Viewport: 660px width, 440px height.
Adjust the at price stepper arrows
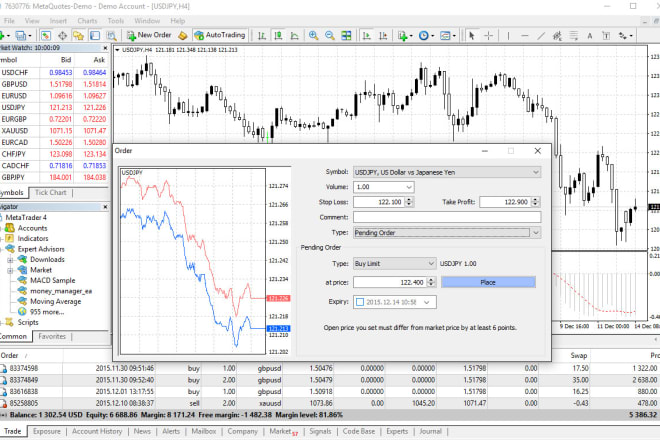[431, 282]
